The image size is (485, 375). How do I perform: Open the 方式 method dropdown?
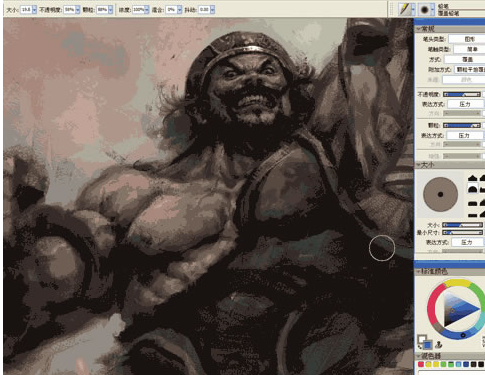(465, 59)
